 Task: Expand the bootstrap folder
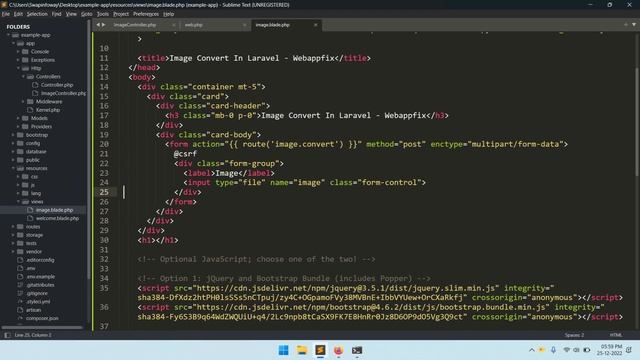point(13,135)
